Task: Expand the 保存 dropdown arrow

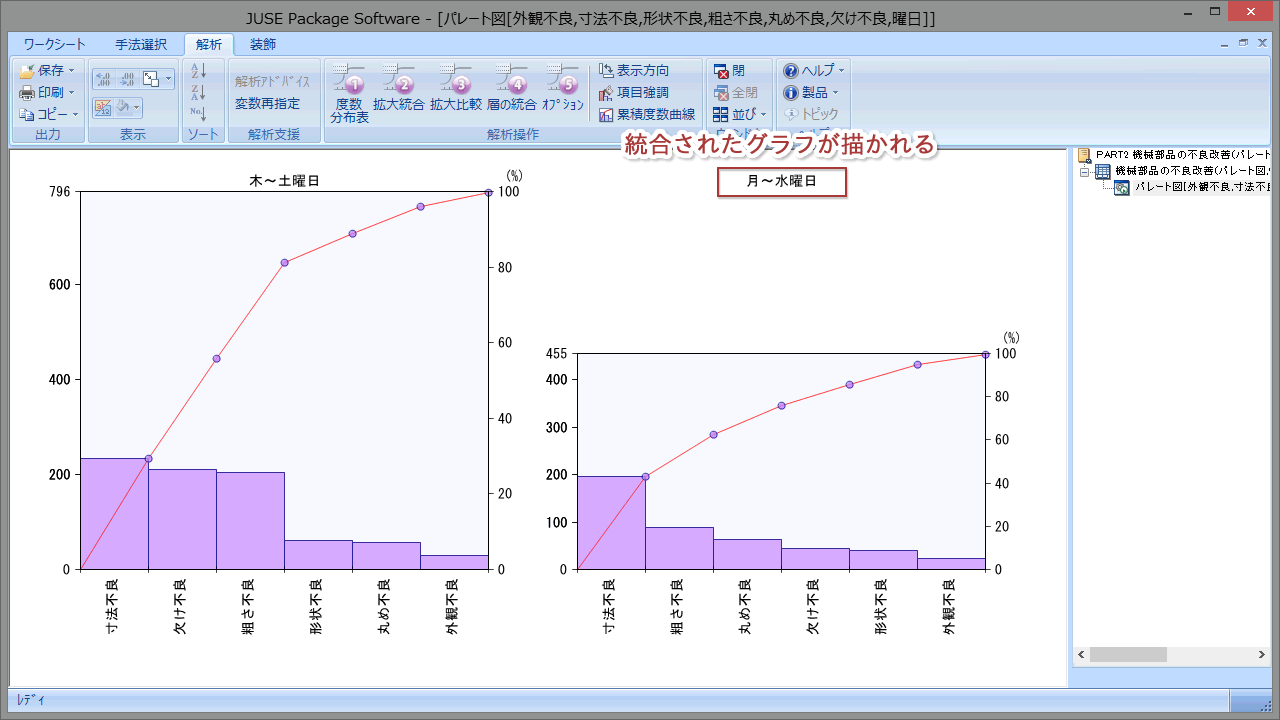Action: coord(72,71)
